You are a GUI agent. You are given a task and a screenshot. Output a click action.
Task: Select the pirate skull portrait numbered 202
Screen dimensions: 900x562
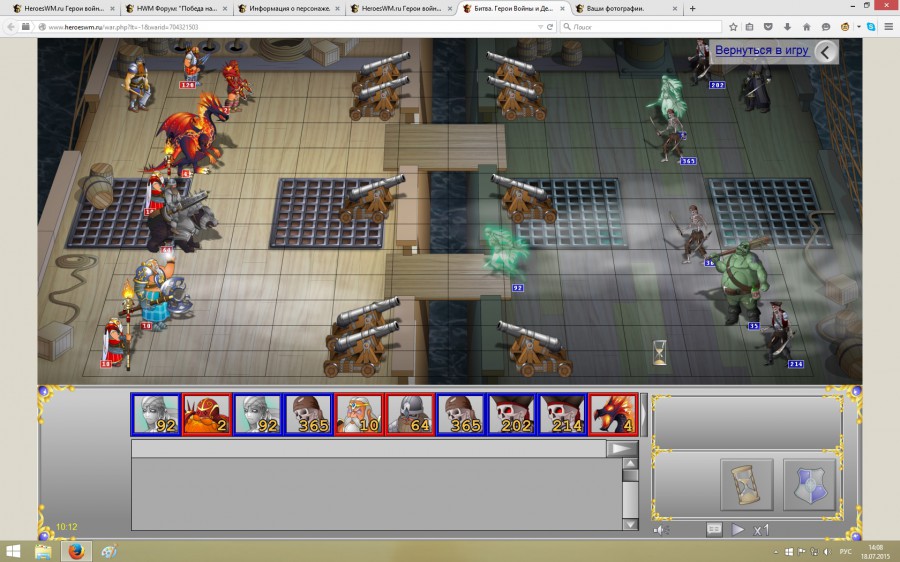(x=511, y=414)
